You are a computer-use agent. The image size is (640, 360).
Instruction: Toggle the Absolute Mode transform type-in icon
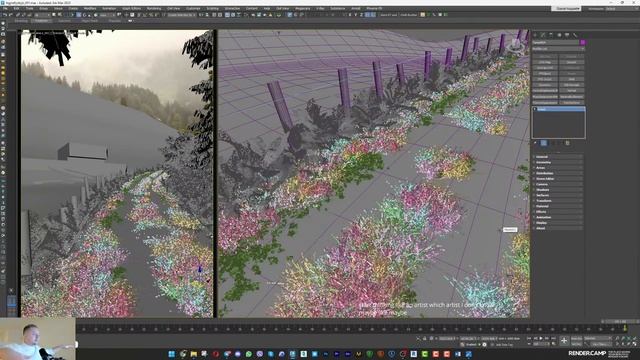click(x=431, y=338)
